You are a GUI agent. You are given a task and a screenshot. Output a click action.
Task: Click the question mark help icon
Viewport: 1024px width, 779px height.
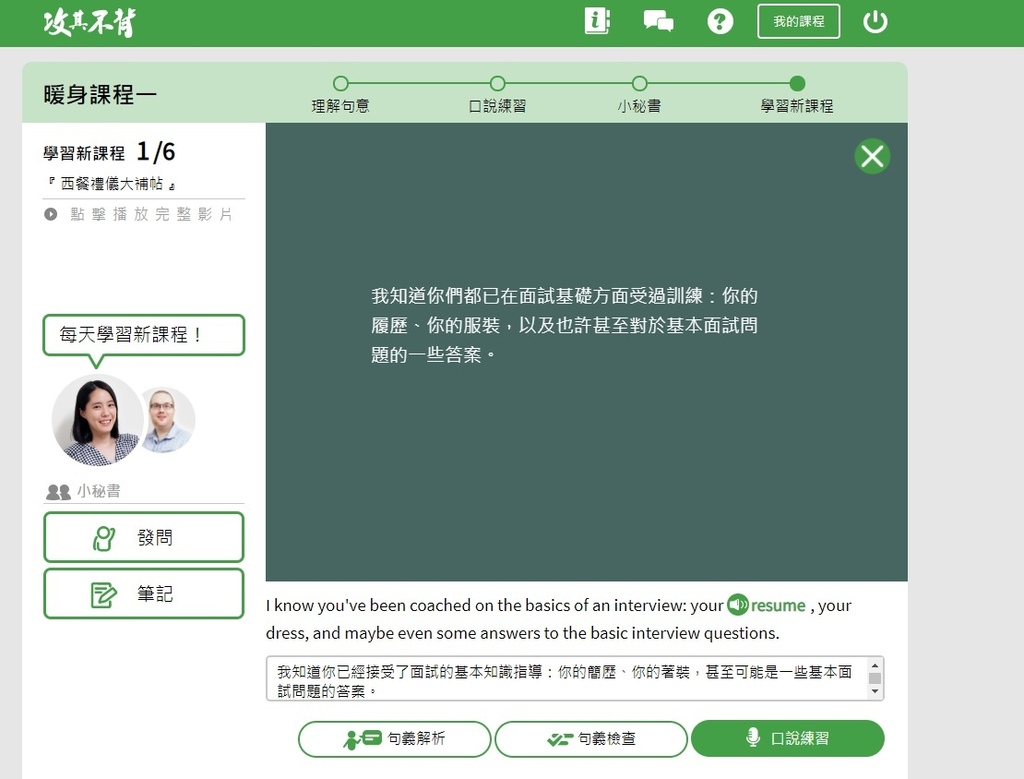tap(720, 22)
